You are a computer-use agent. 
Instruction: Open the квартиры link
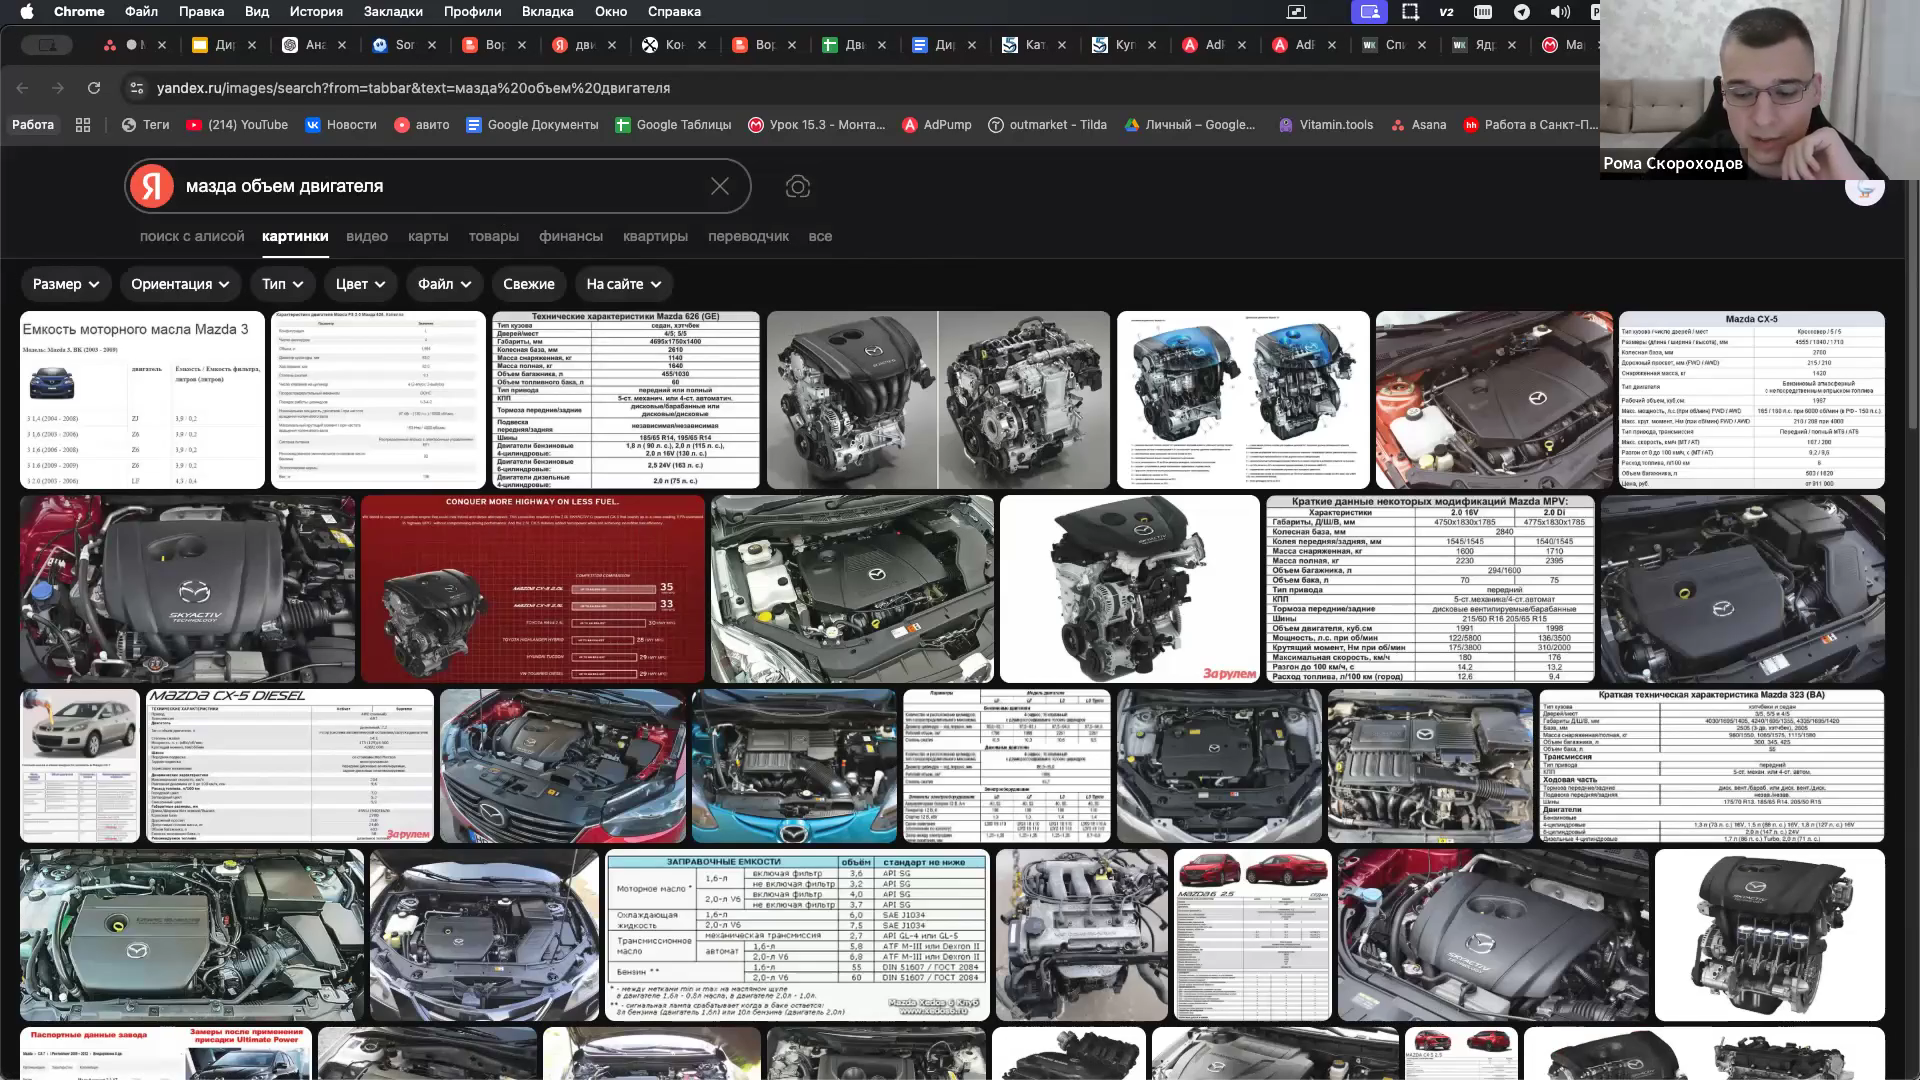(655, 237)
